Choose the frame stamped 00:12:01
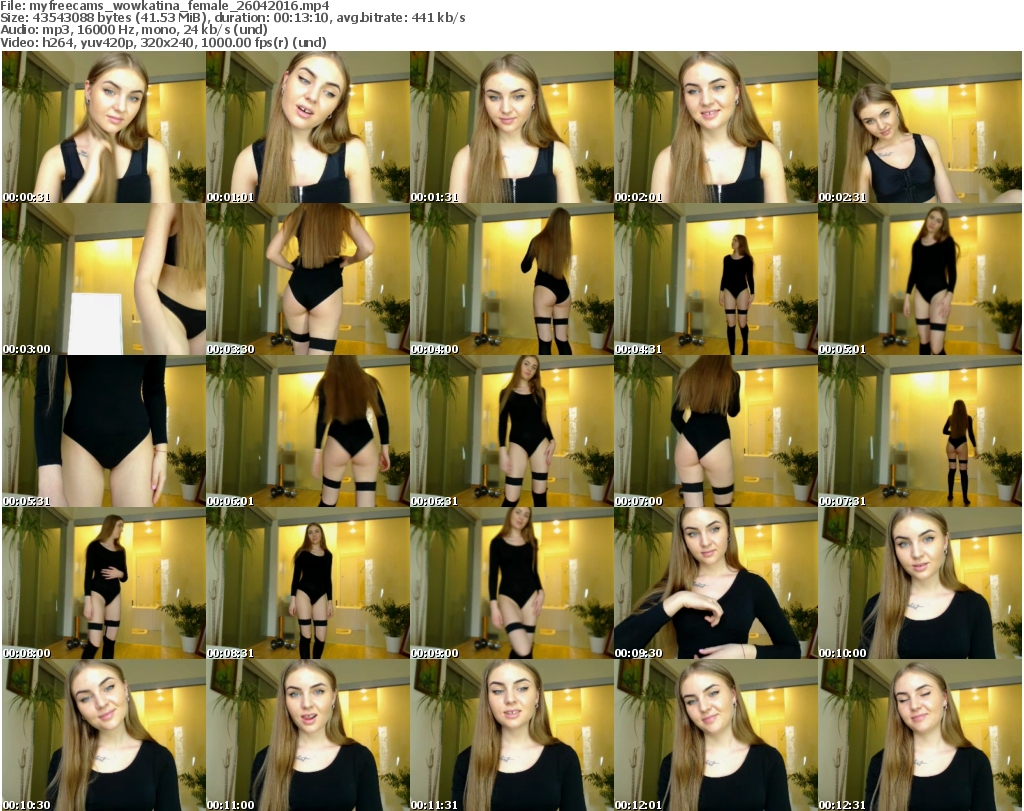Image resolution: width=1024 pixels, height=811 pixels. click(715, 735)
